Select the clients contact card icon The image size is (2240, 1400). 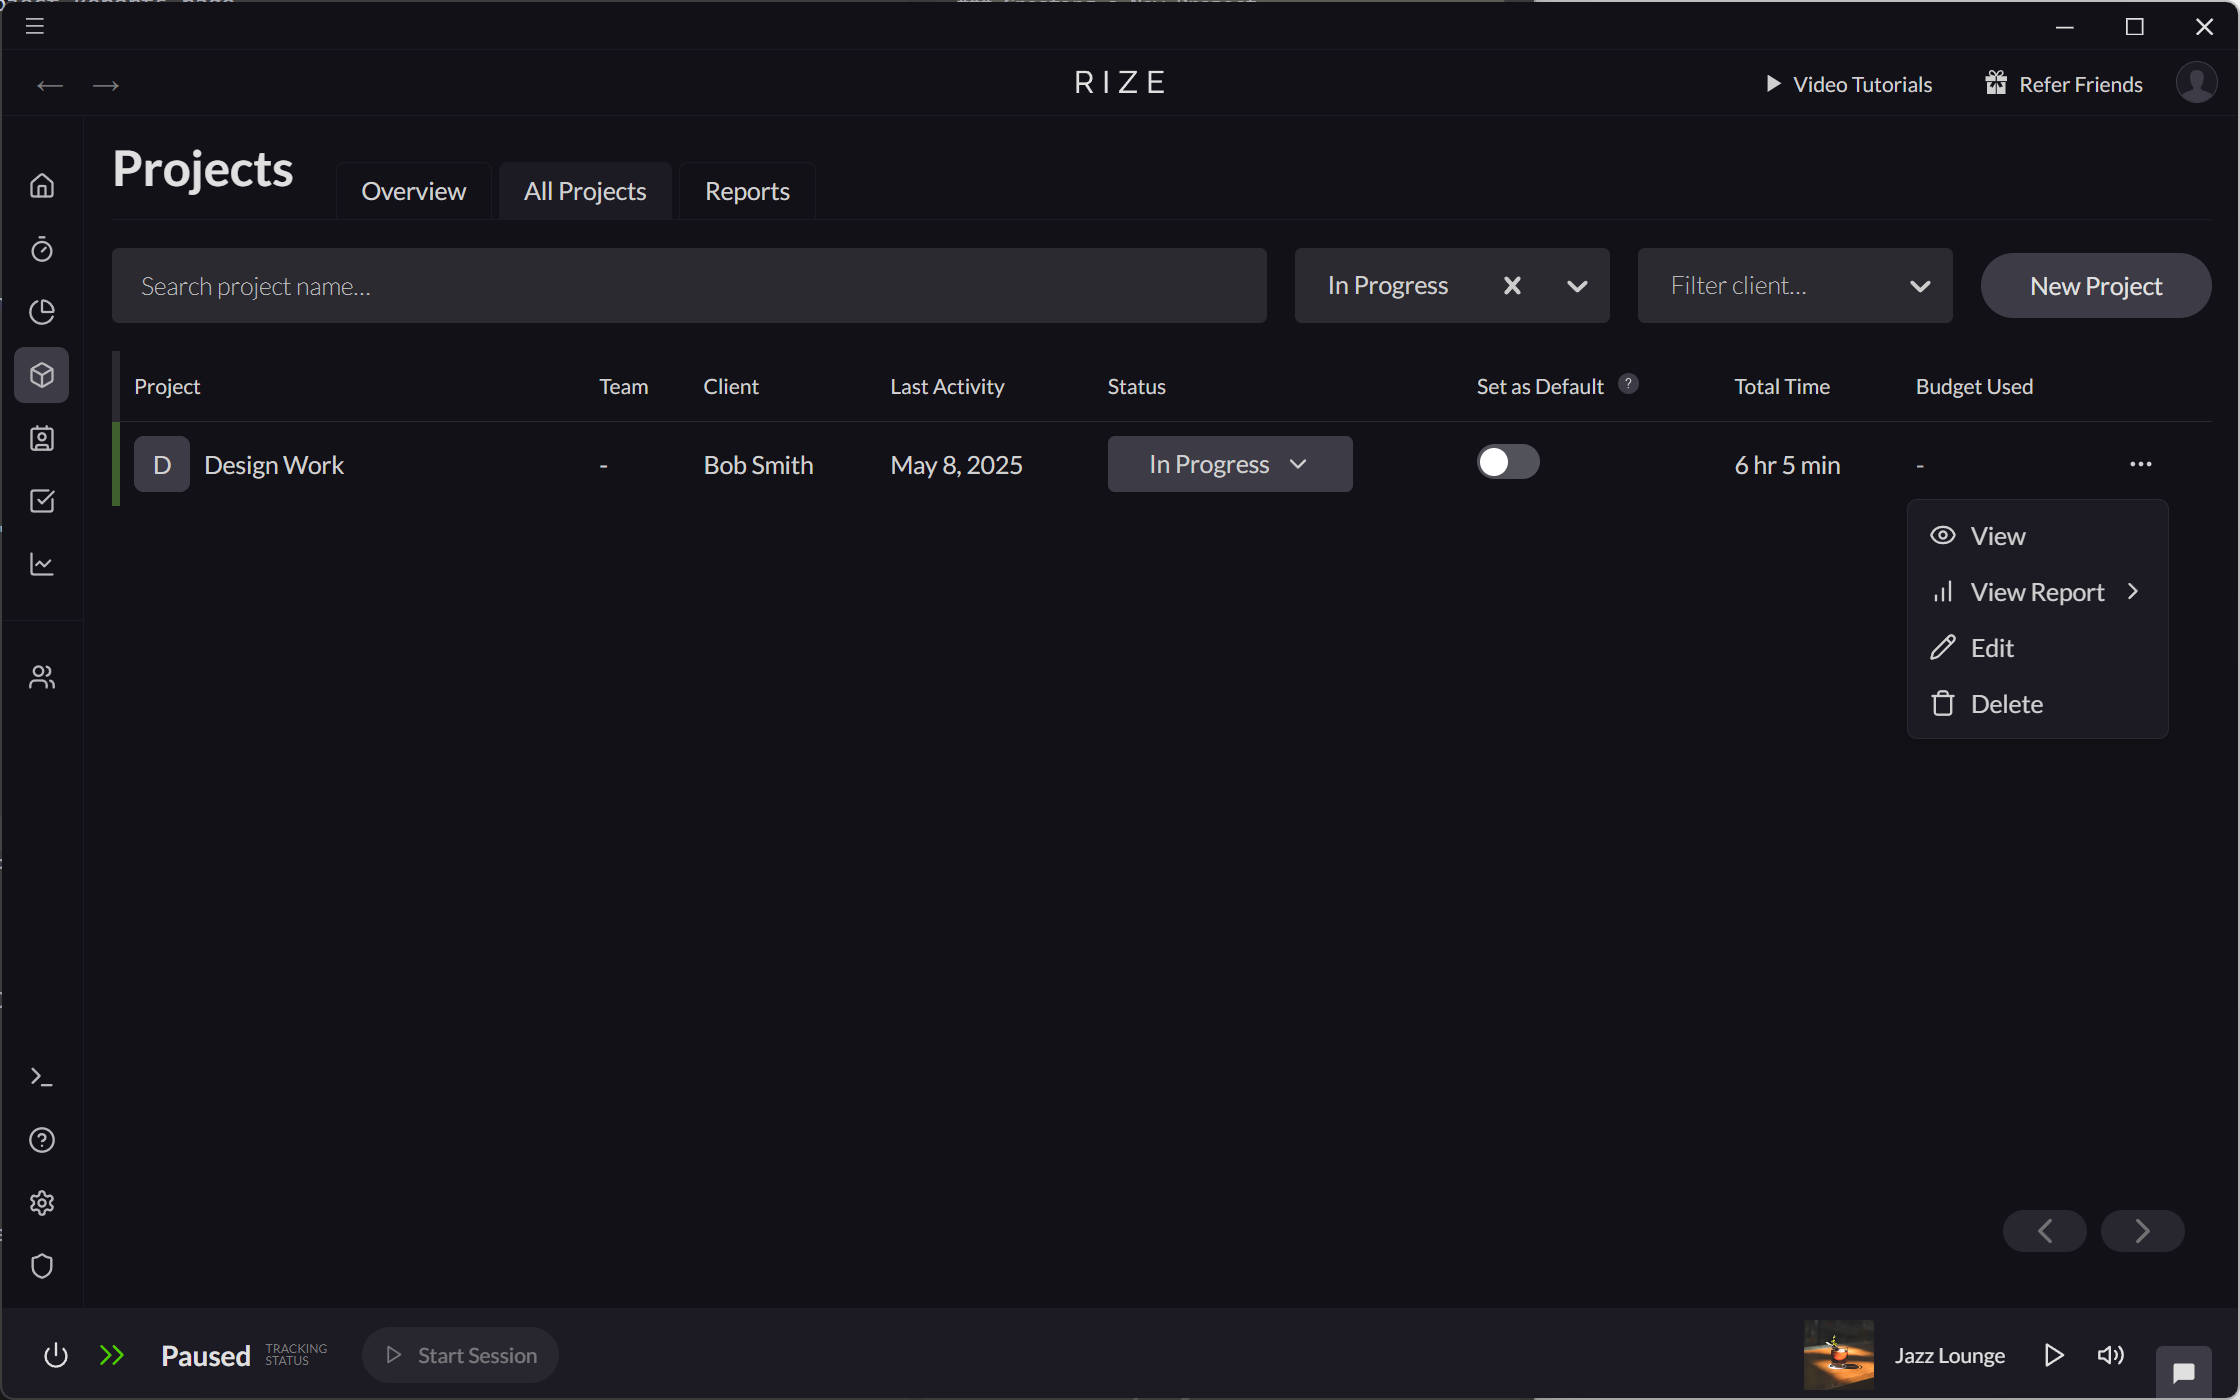[42, 438]
